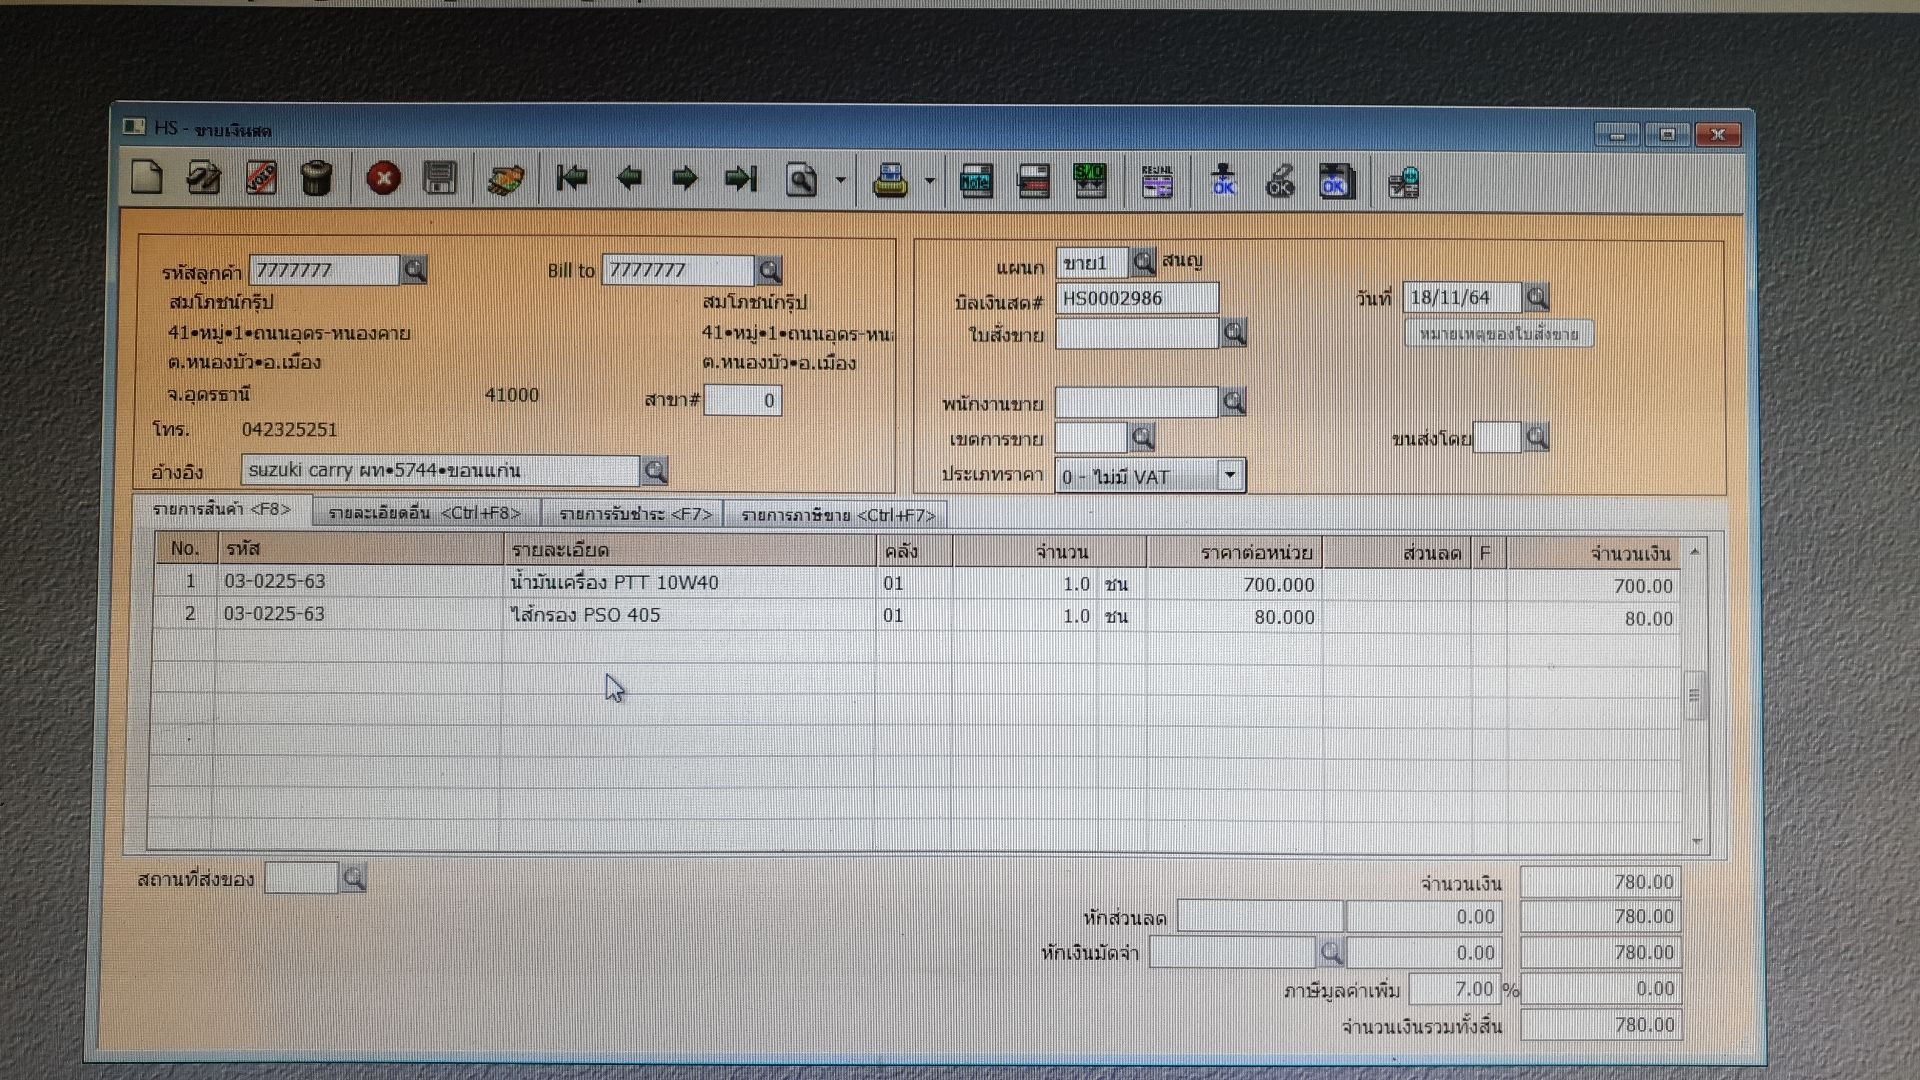The height and width of the screenshot is (1080, 1920).
Task: Open Bill to lookup magnifier
Action: coord(769,270)
